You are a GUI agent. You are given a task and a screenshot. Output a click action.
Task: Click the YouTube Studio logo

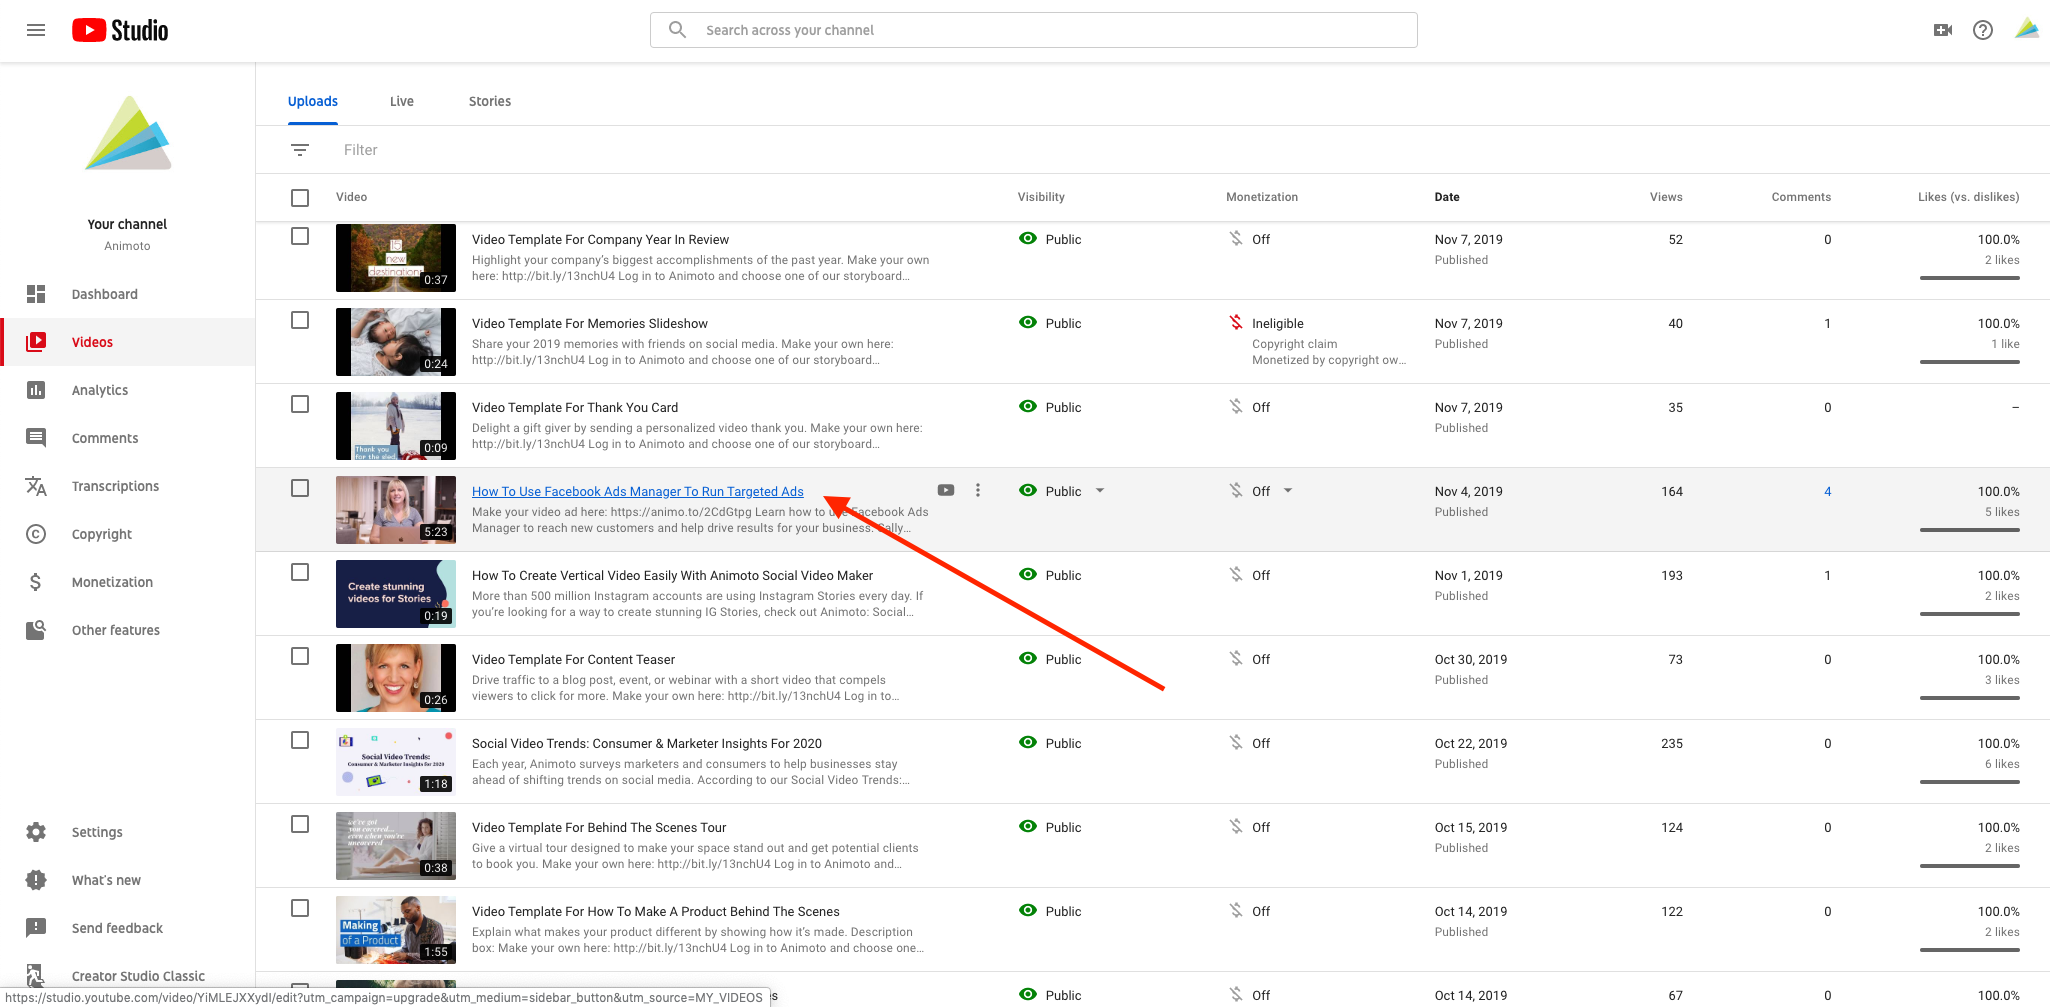(120, 30)
